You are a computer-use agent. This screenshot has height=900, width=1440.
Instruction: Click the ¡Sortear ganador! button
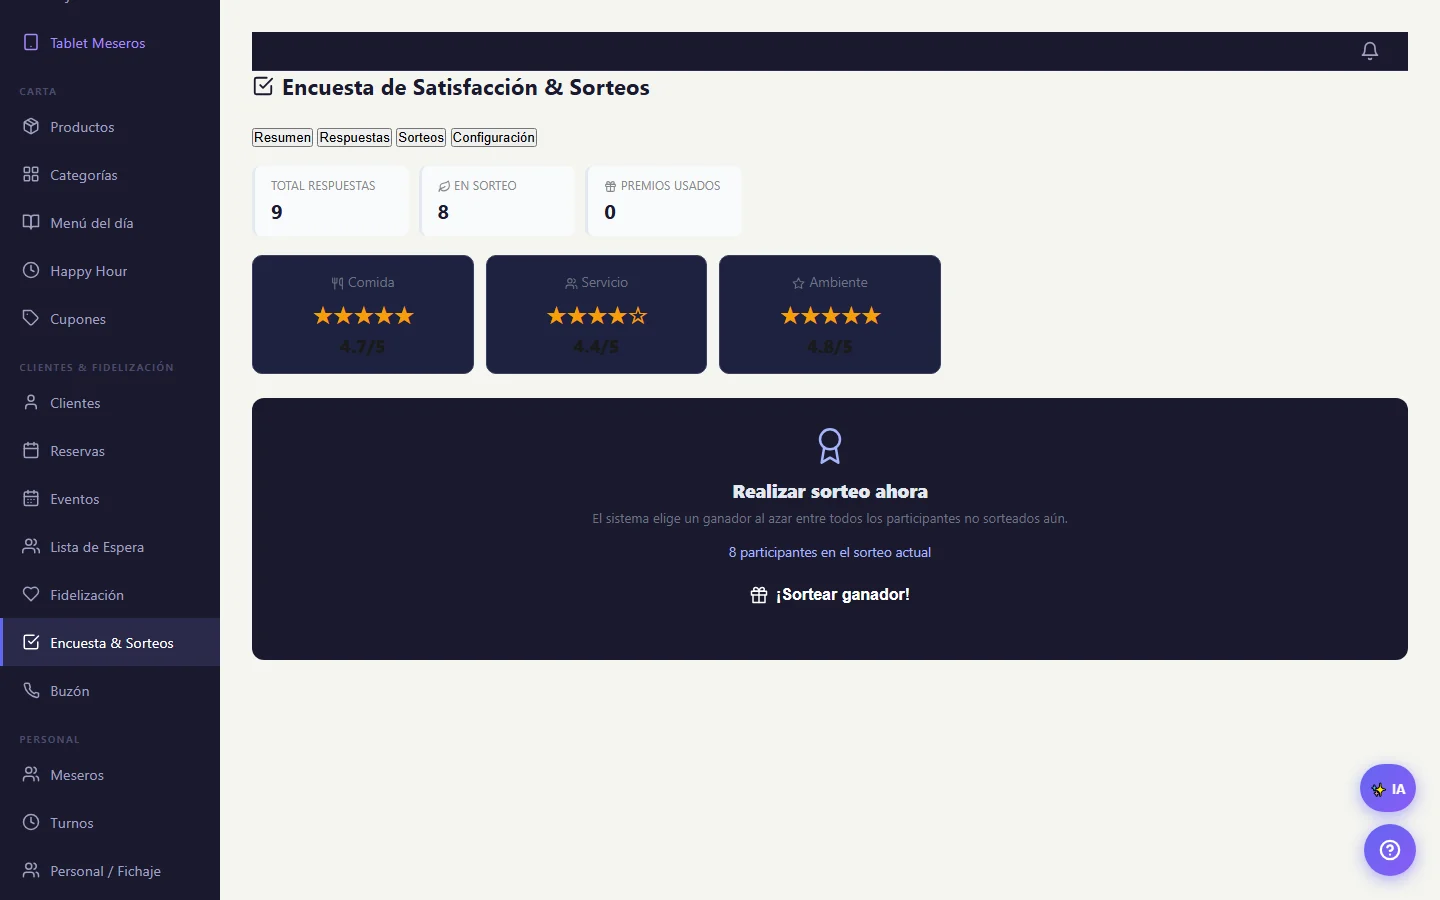pyautogui.click(x=830, y=594)
